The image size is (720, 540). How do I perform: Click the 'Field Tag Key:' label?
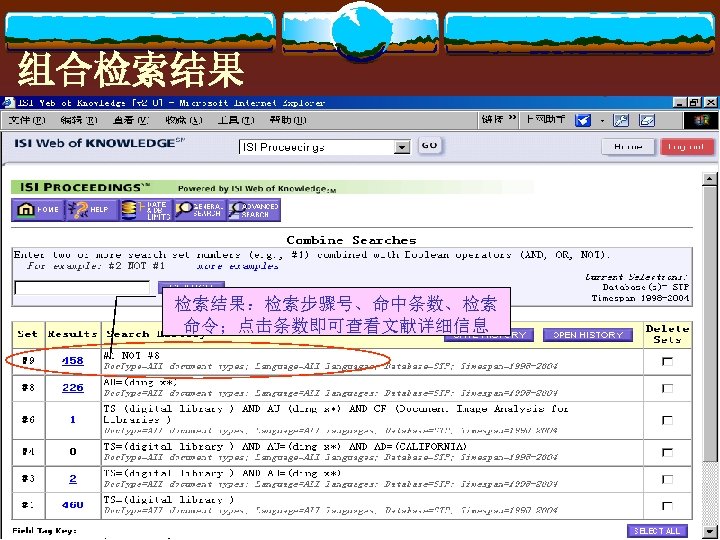(x=44, y=531)
